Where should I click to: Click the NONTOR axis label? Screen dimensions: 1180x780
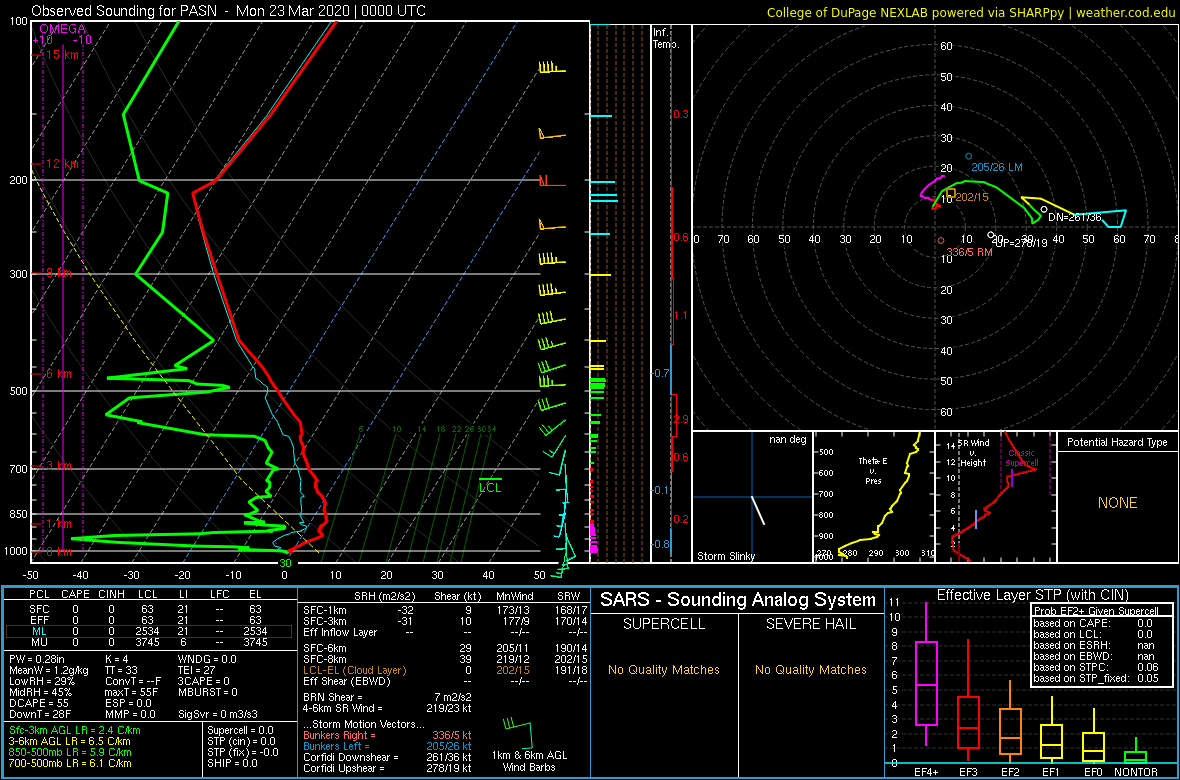pos(1136,772)
